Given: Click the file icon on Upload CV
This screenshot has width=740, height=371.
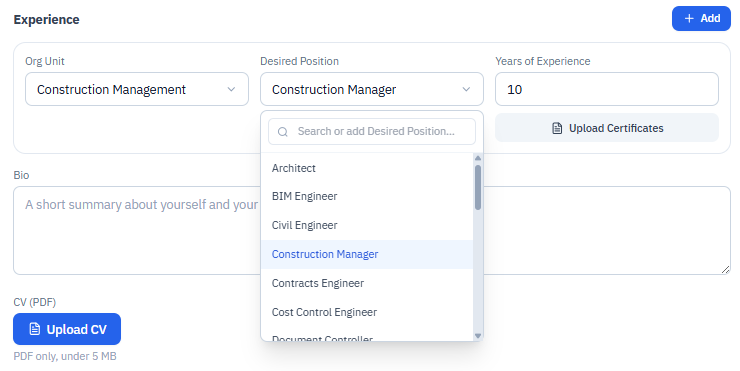Looking at the screenshot, I should [34, 329].
